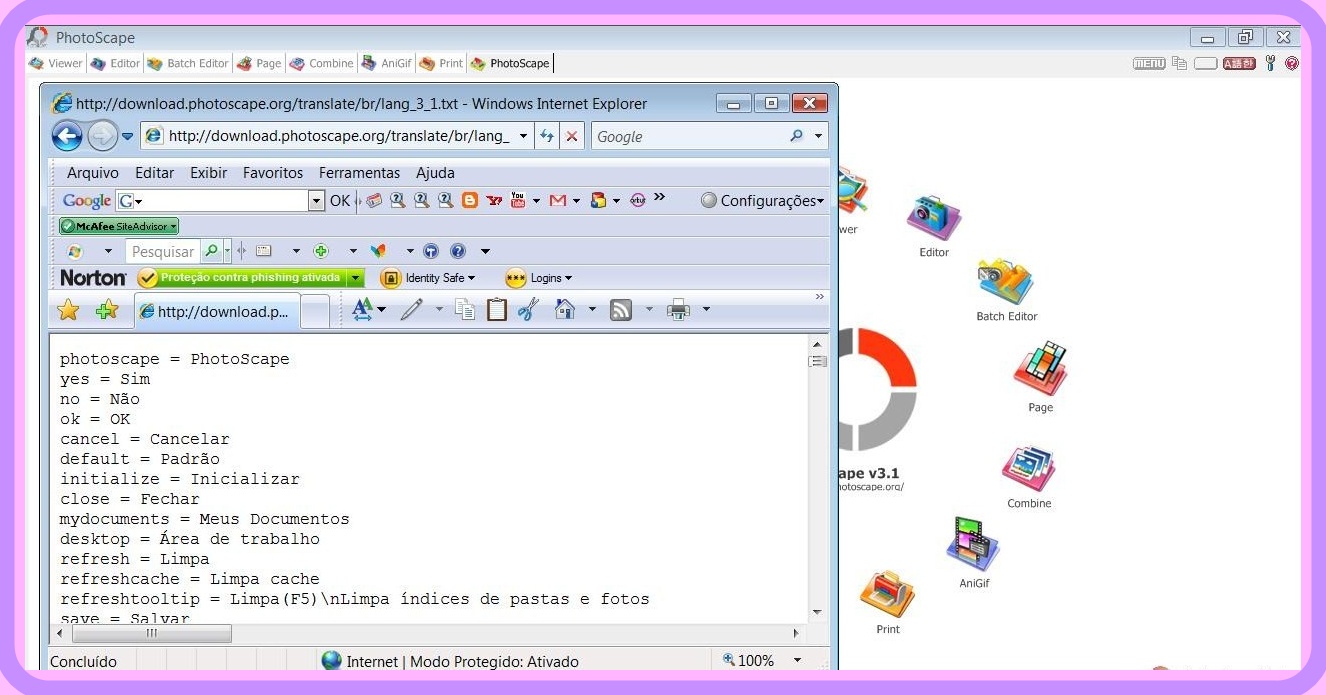The height and width of the screenshot is (695, 1326).
Task: Open PhotoScape wrench settings icon
Action: click(1271, 63)
